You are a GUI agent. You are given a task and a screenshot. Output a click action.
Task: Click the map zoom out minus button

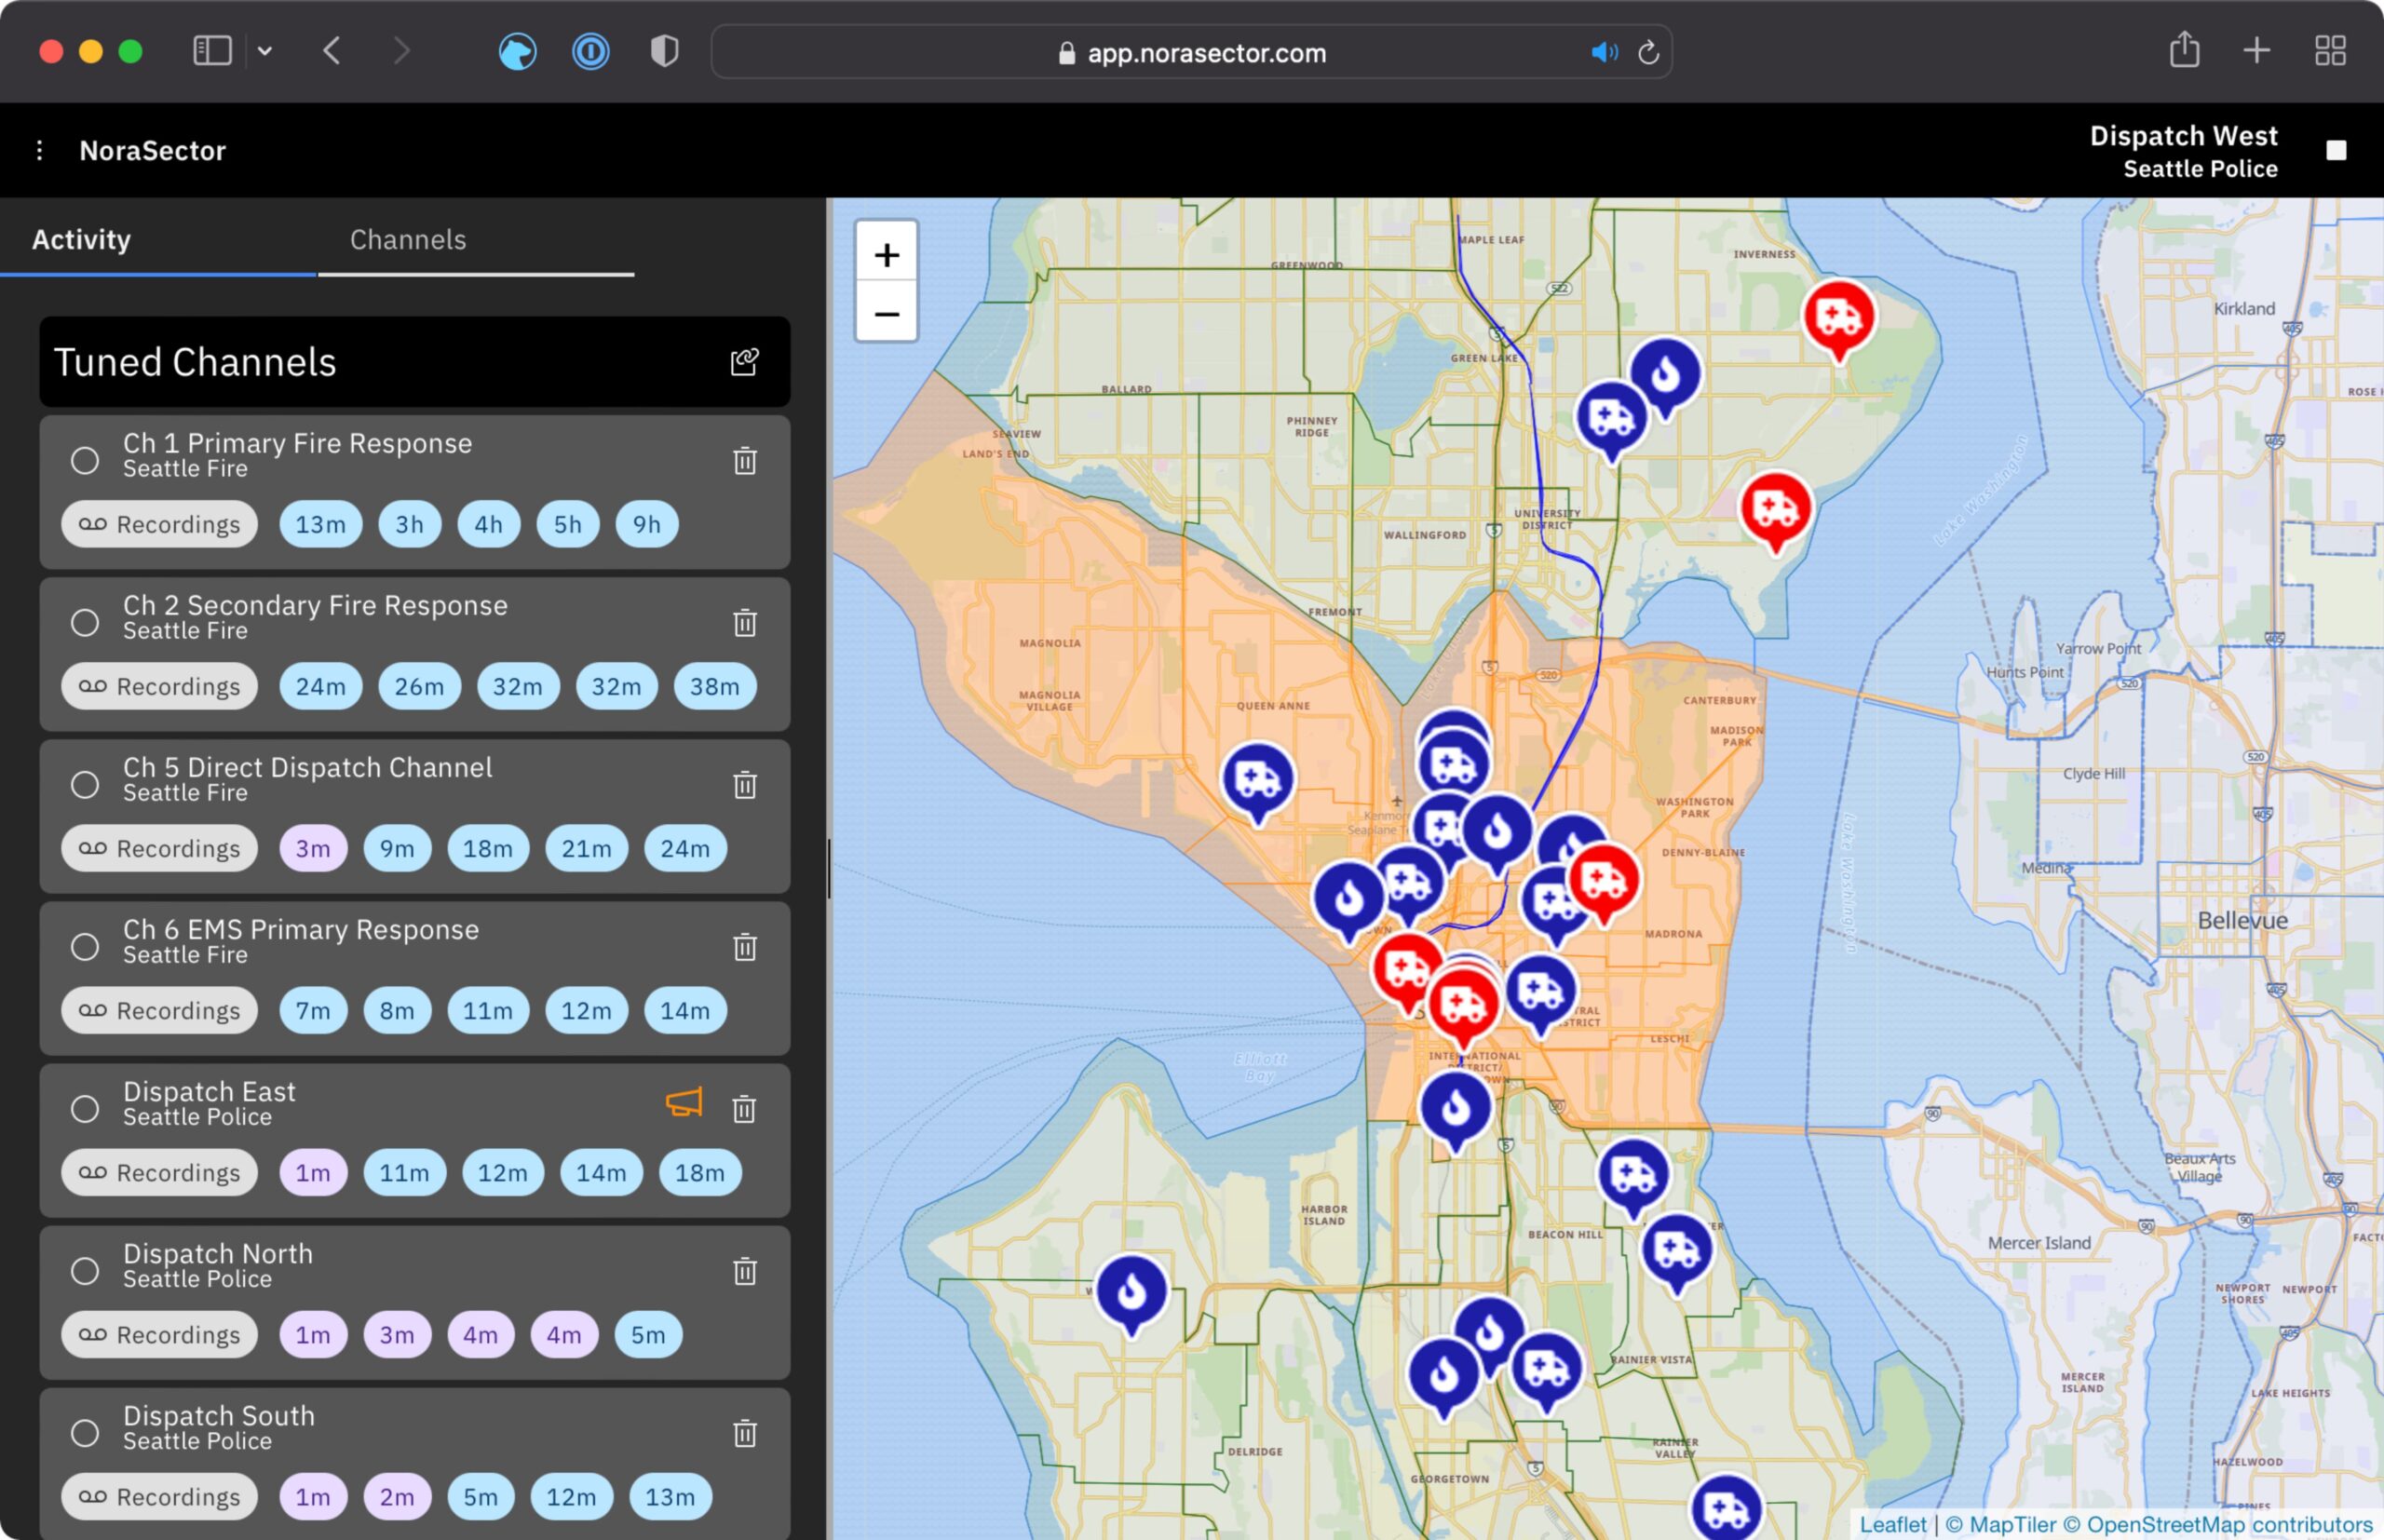[887, 315]
